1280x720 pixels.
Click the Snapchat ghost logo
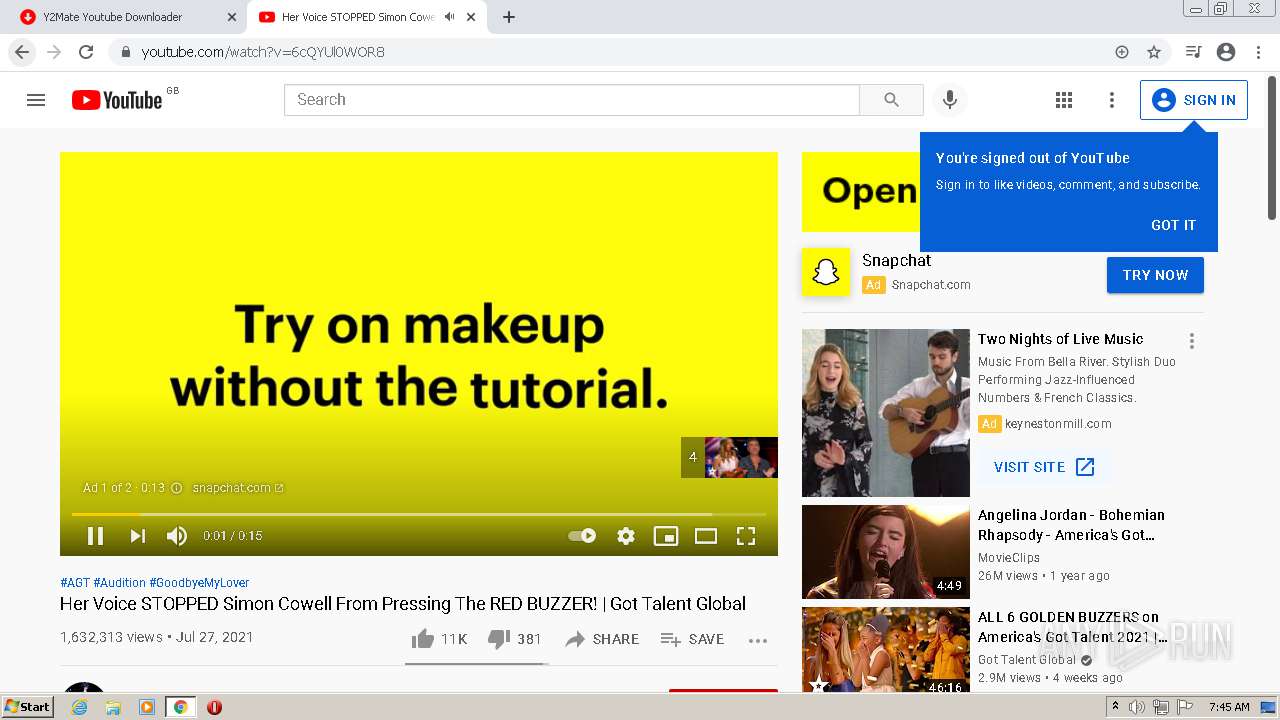click(x=826, y=272)
